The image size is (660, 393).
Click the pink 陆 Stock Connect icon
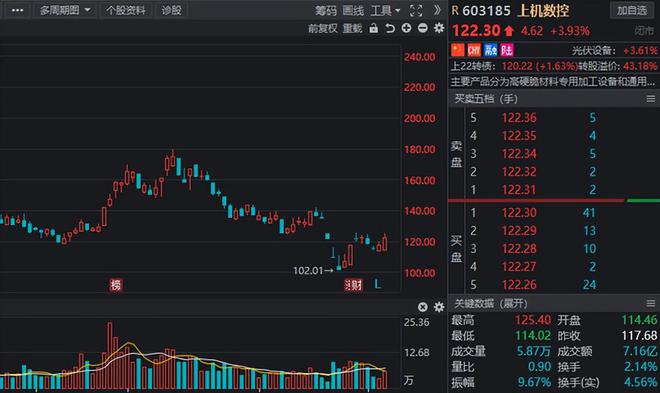point(507,50)
